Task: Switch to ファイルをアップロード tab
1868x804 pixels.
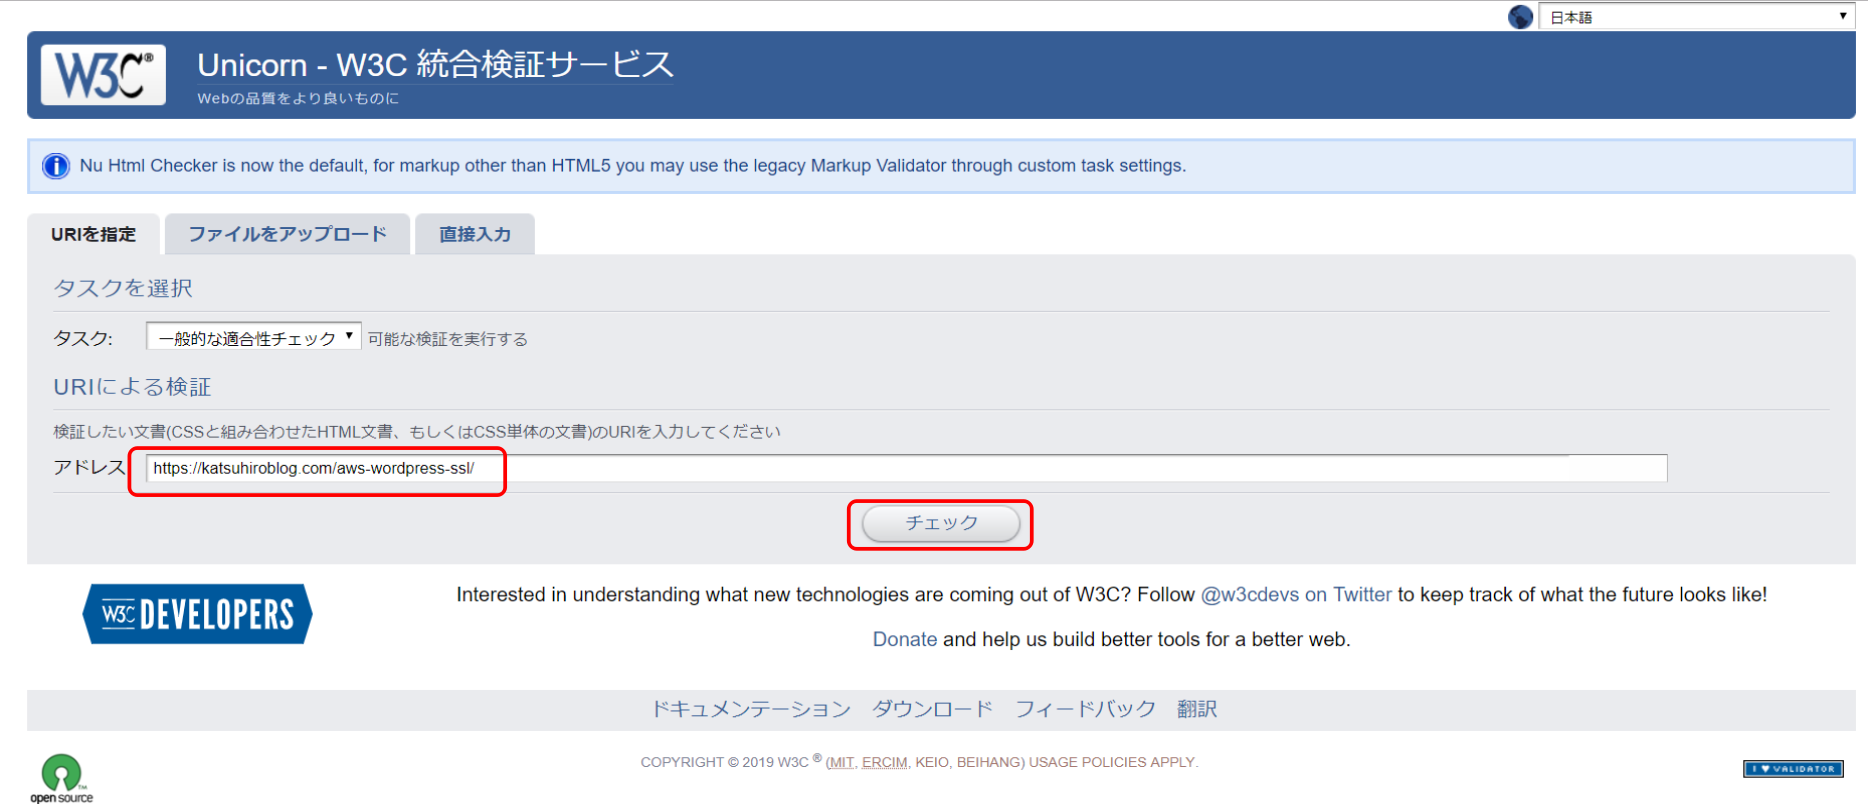Action: point(287,234)
